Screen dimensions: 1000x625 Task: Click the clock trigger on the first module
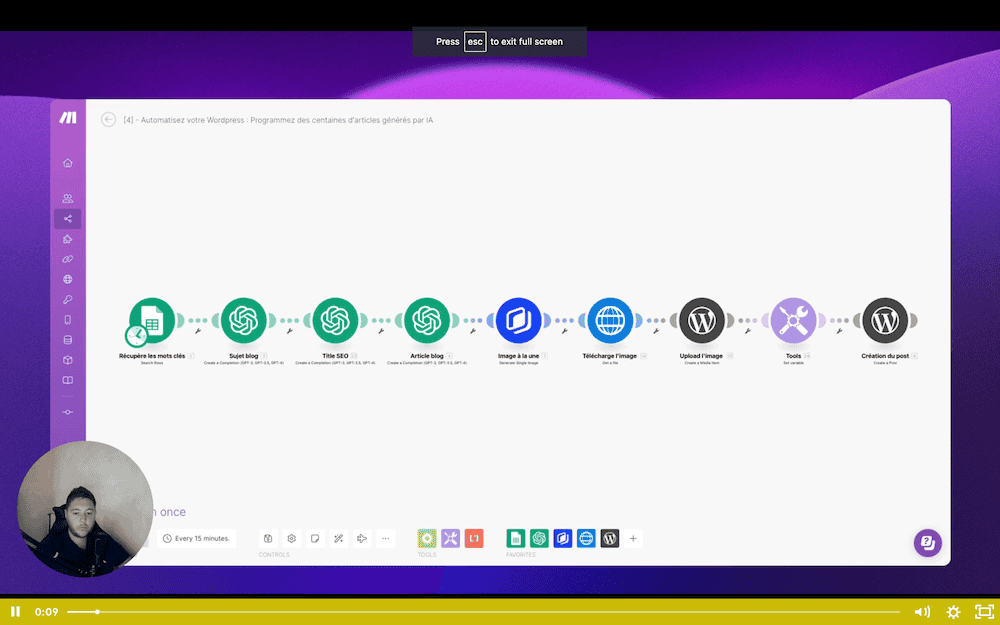[x=136, y=336]
